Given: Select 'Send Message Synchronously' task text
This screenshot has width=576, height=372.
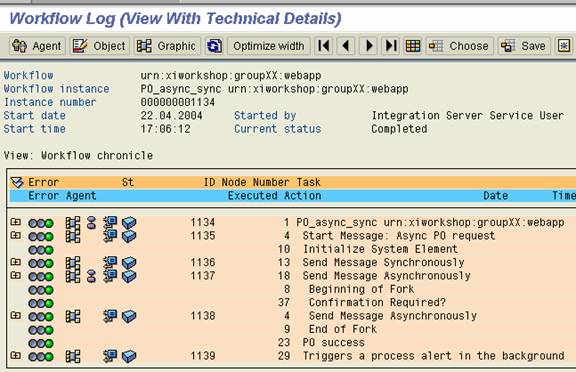Looking at the screenshot, I should coord(383,262).
